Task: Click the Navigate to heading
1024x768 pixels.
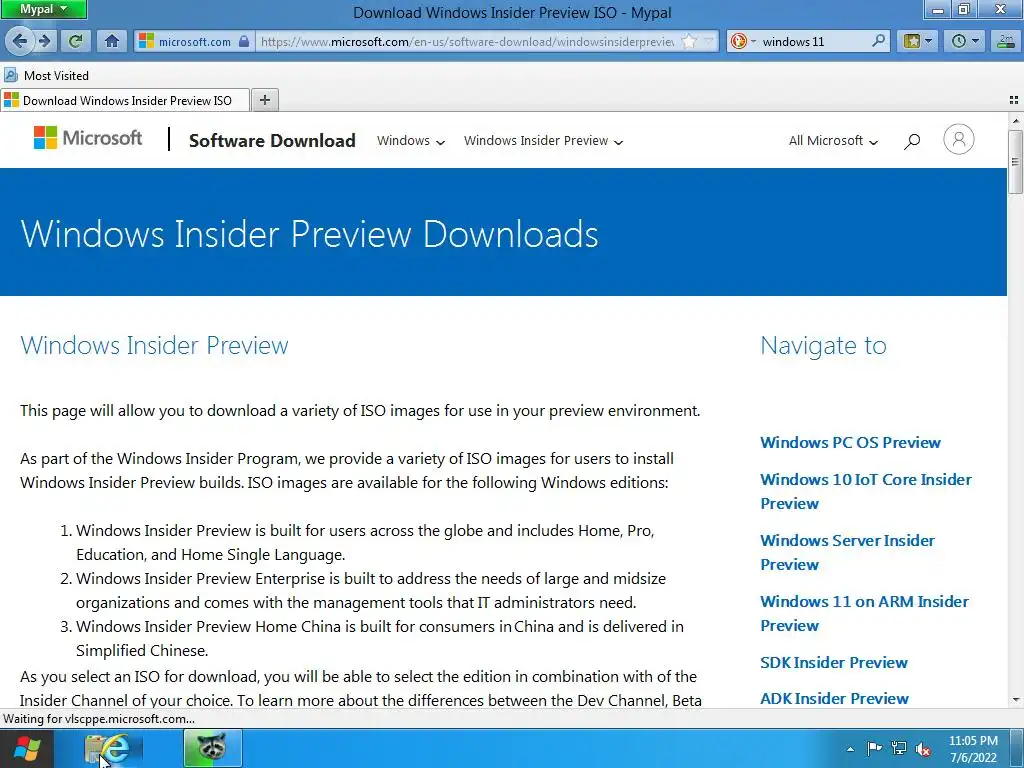Action: [824, 345]
